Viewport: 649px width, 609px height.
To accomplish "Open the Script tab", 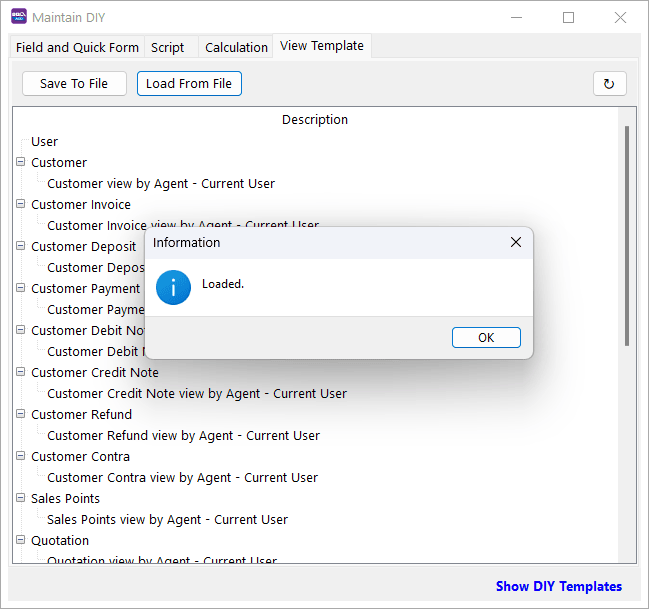I will point(167,47).
